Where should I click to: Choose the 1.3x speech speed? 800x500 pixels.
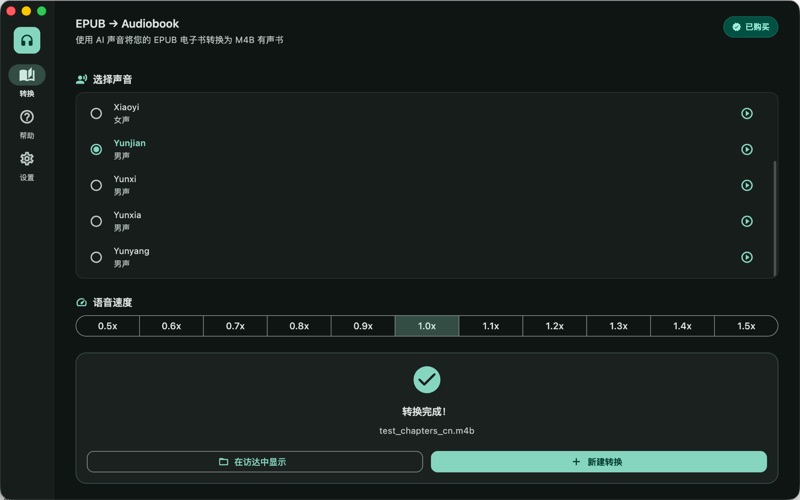618,326
